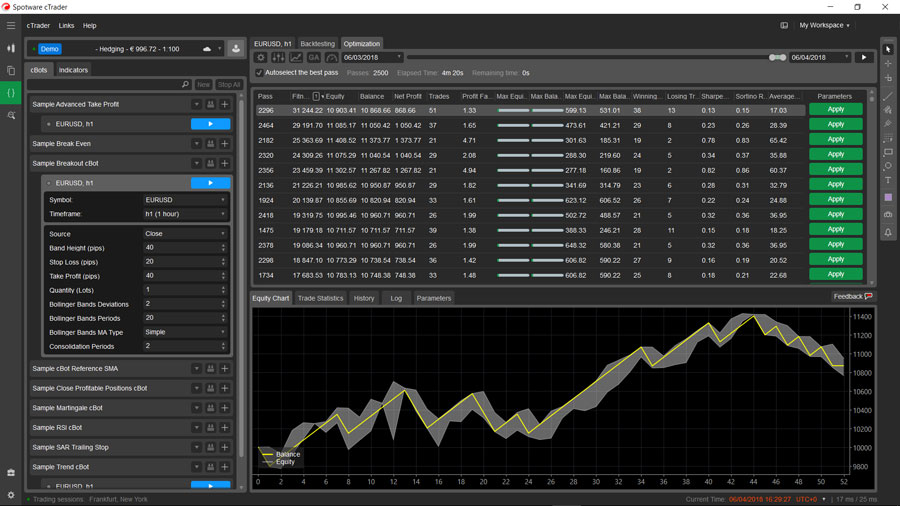This screenshot has width=900, height=506.
Task: Open the Links menu
Action: (66, 26)
